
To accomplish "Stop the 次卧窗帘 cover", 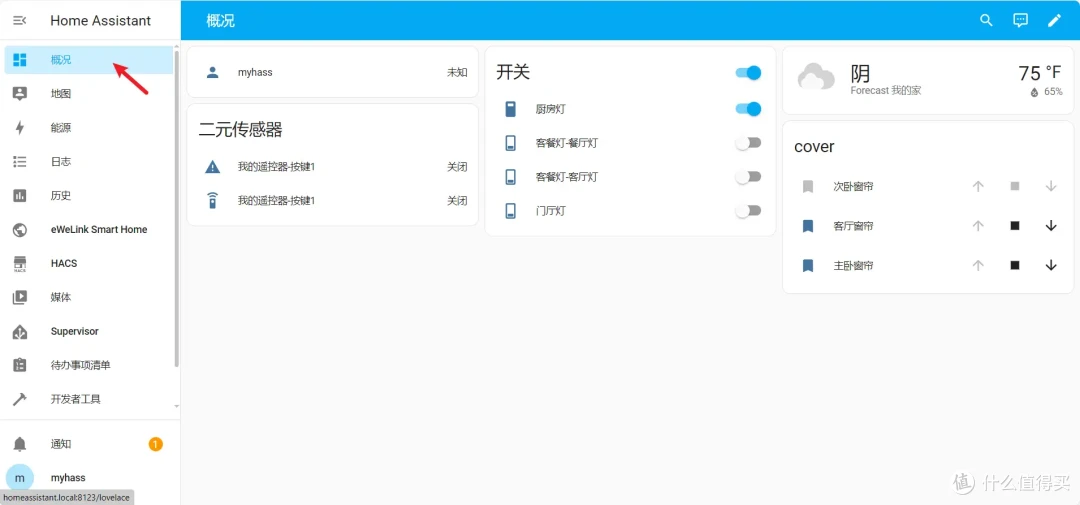I will [x=1015, y=186].
